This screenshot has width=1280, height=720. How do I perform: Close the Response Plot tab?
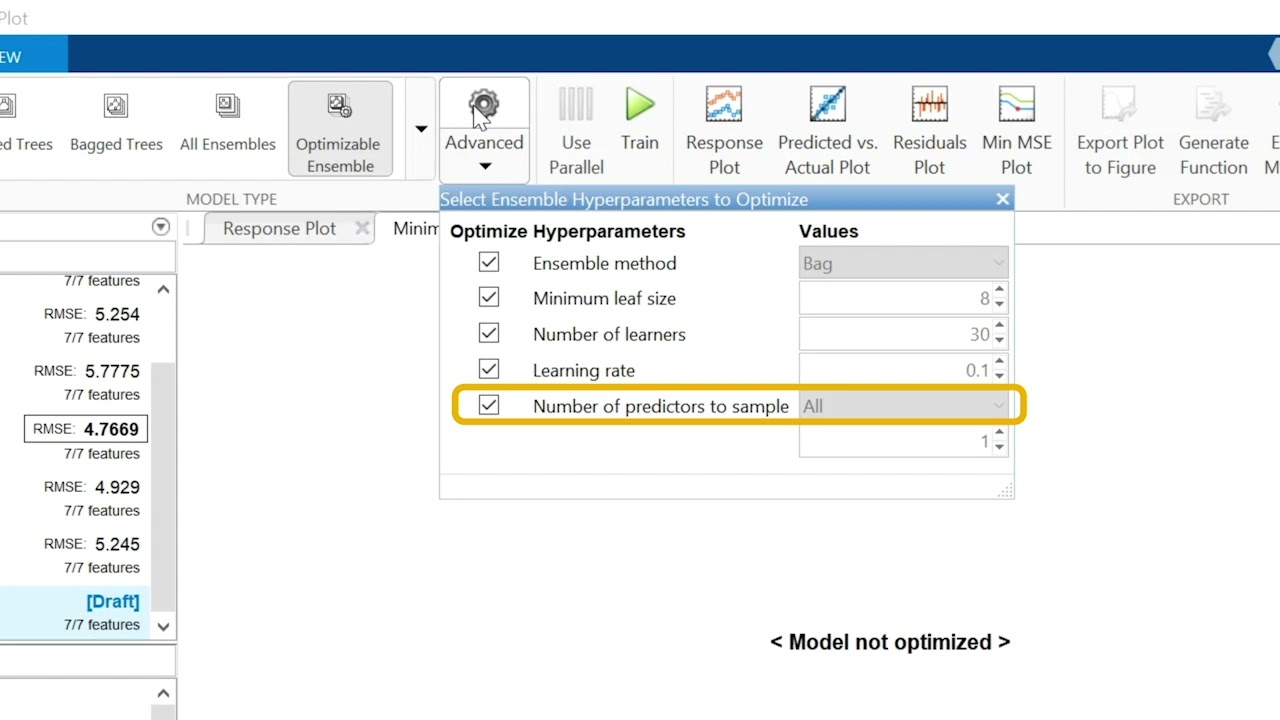click(362, 228)
